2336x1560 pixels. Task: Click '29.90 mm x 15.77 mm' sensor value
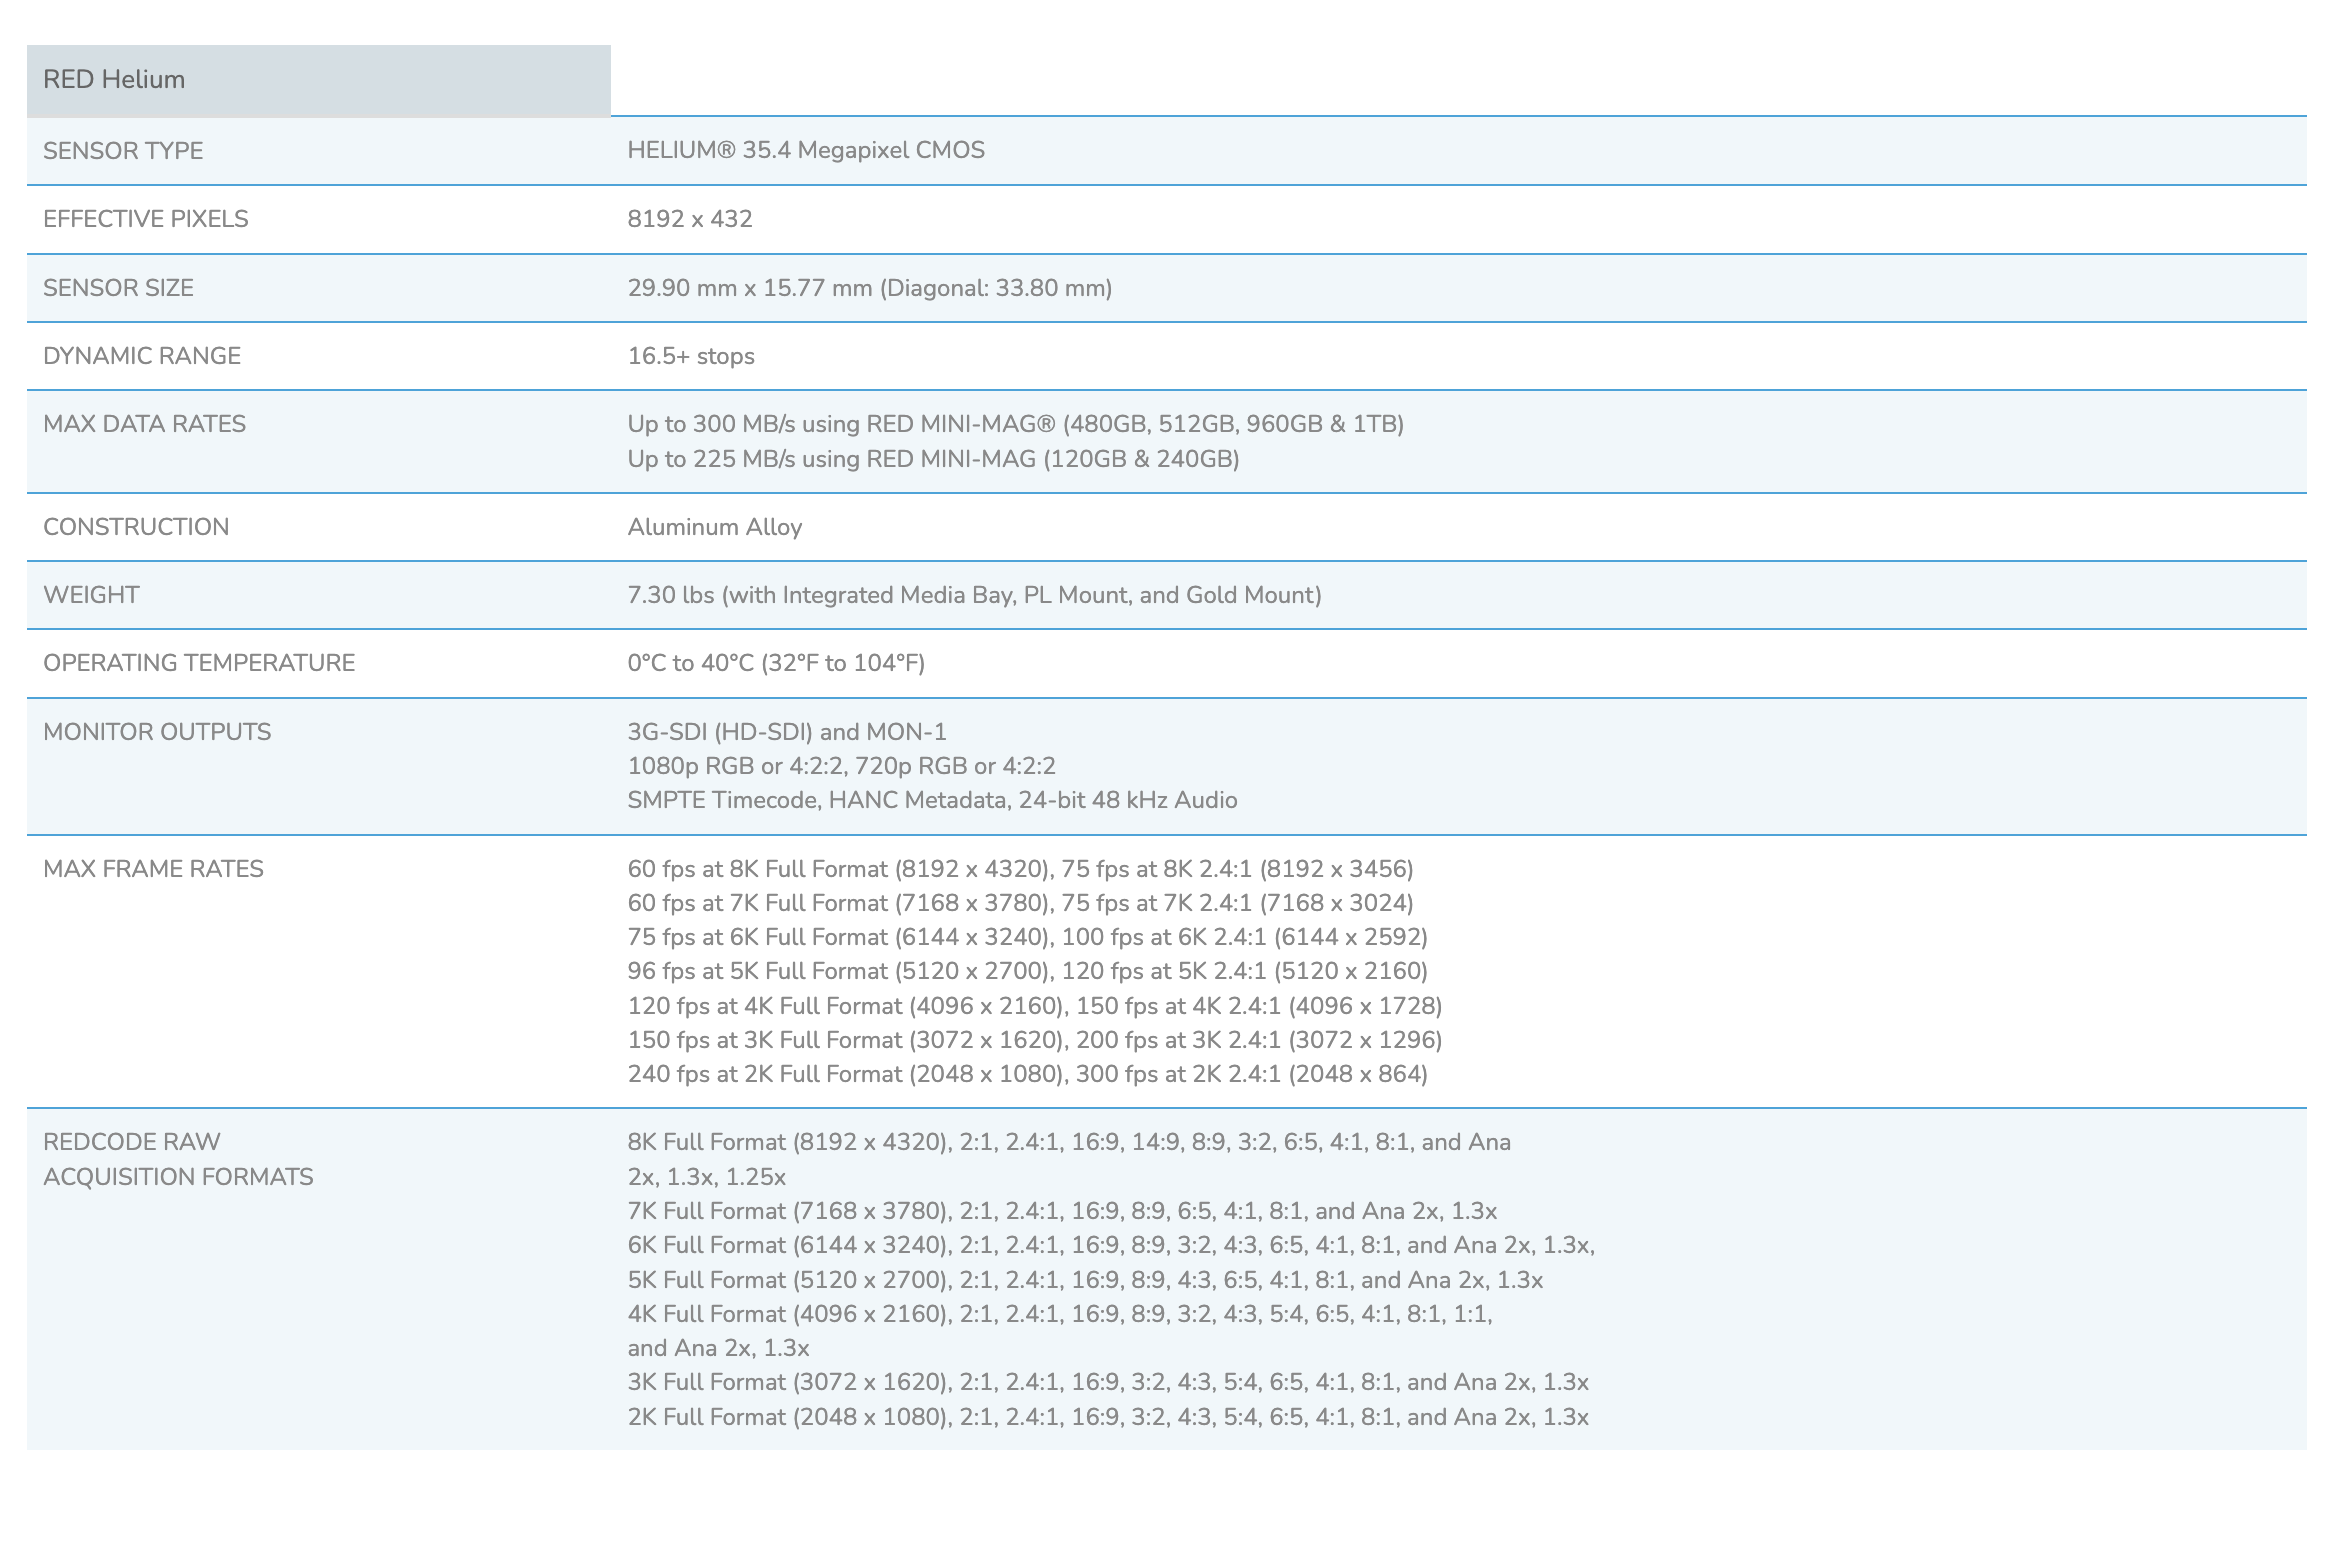[870, 288]
